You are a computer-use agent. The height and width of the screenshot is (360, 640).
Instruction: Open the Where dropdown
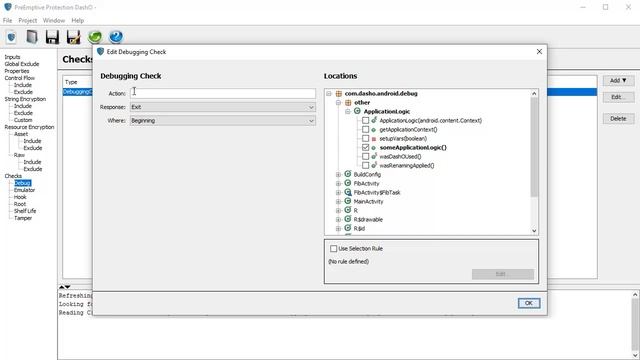(223, 120)
